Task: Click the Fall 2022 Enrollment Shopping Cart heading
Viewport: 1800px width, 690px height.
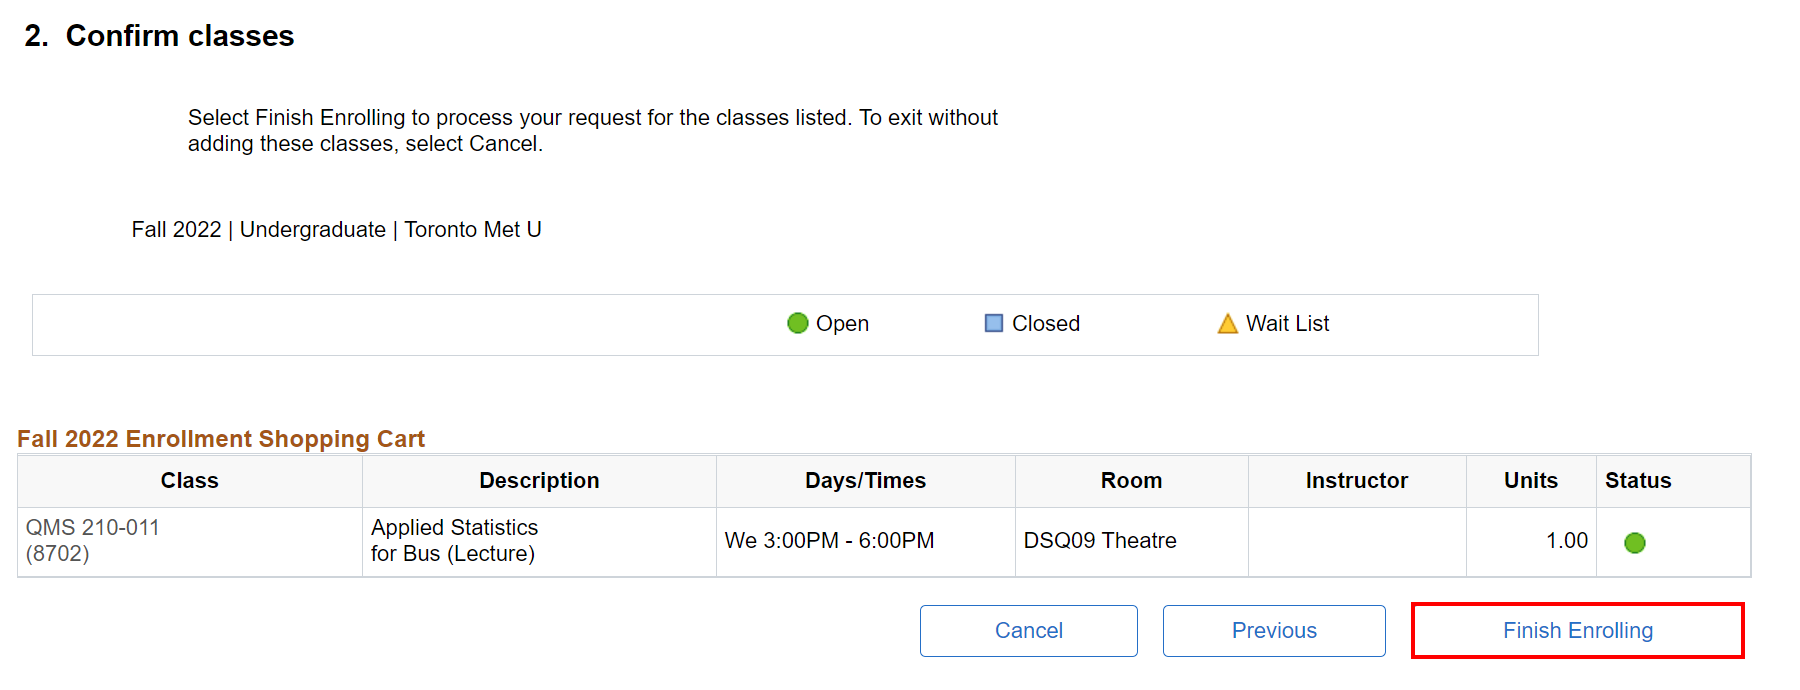Action: pos(221,439)
